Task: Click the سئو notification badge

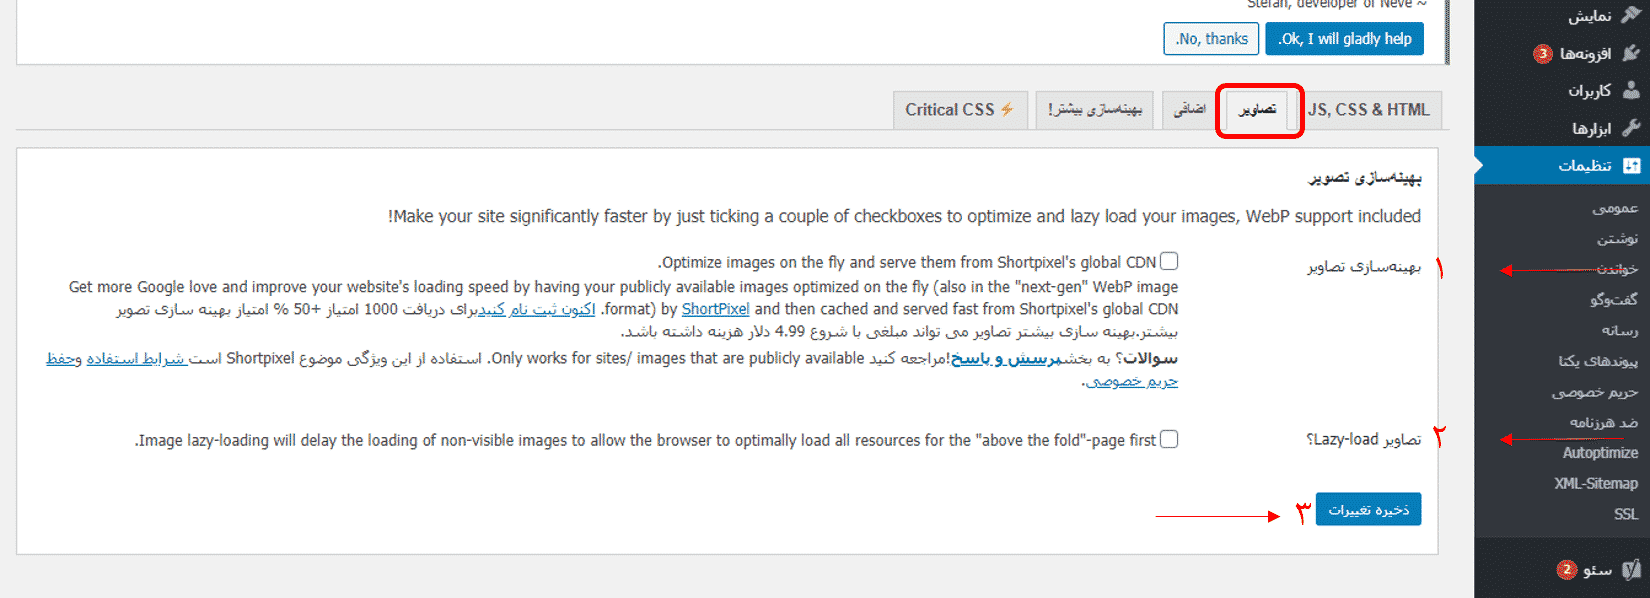Action: (x=1566, y=570)
